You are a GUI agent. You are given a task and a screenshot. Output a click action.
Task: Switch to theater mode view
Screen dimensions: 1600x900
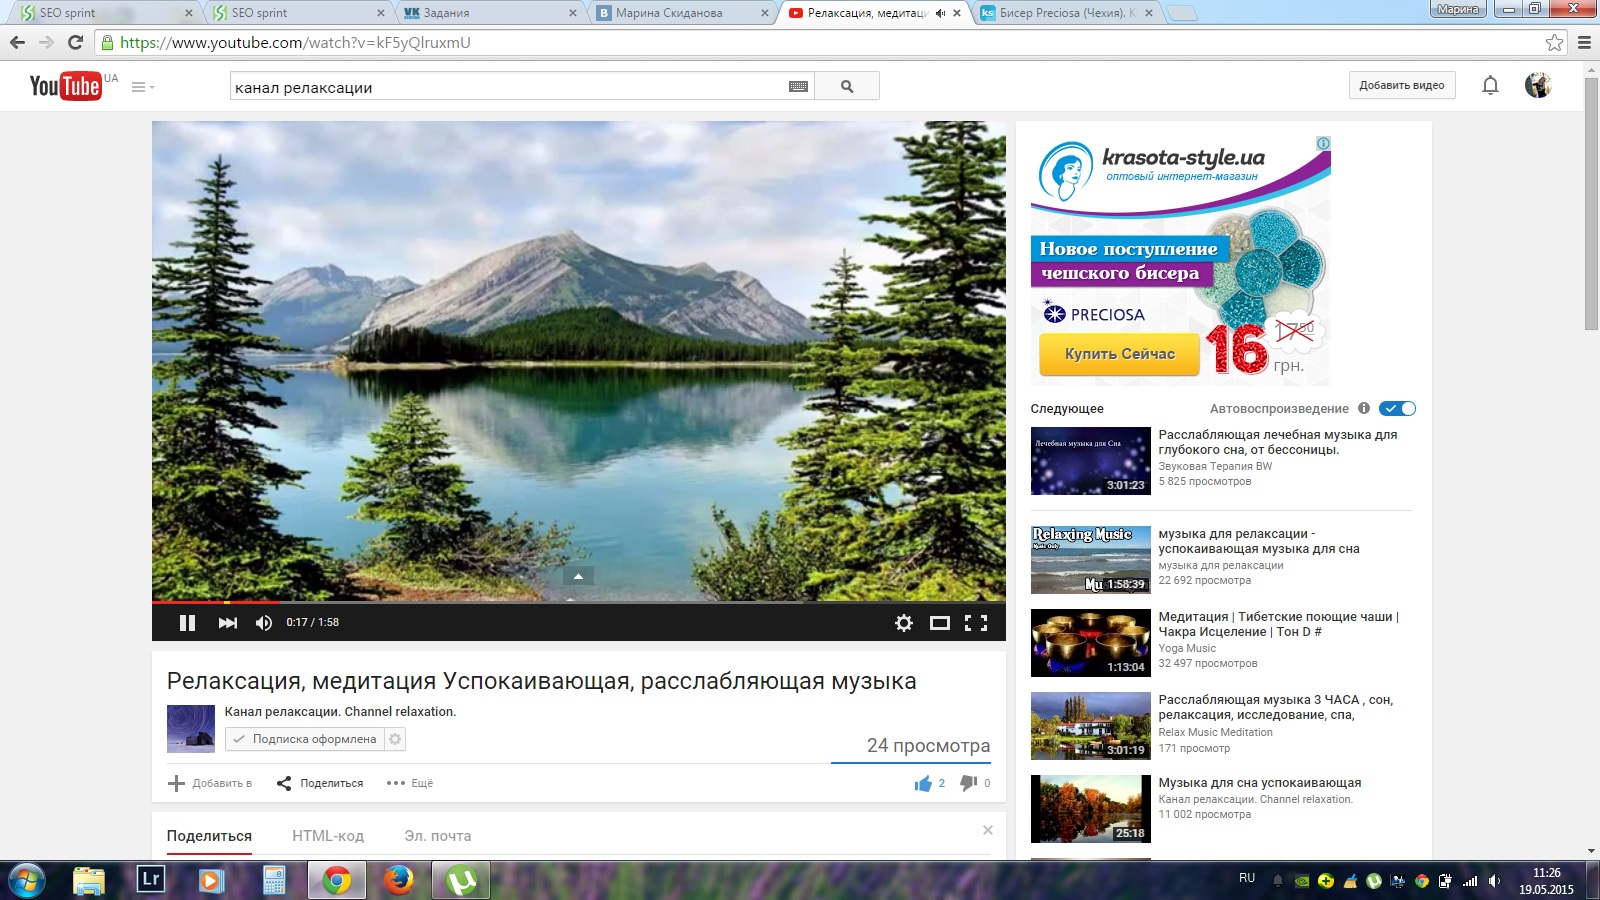pos(940,623)
